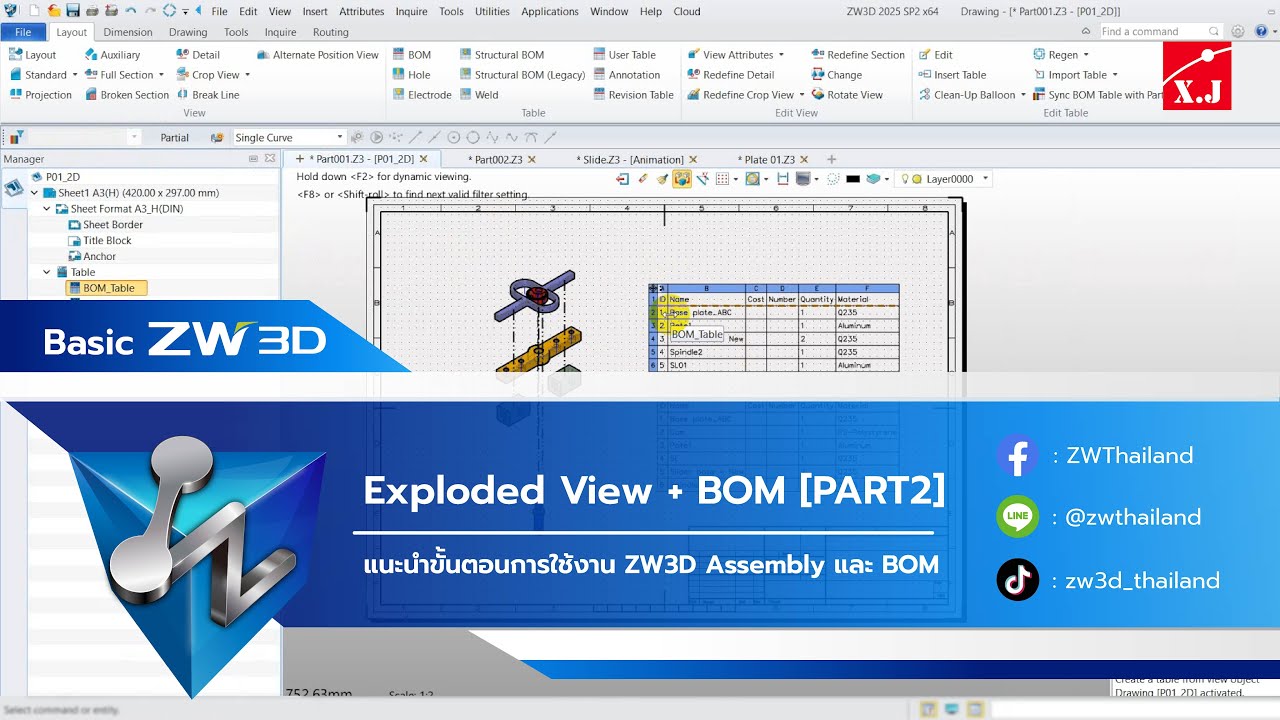Click Insert Table in Edit Table group
This screenshot has height=720, width=1280.
pyautogui.click(x=951, y=75)
